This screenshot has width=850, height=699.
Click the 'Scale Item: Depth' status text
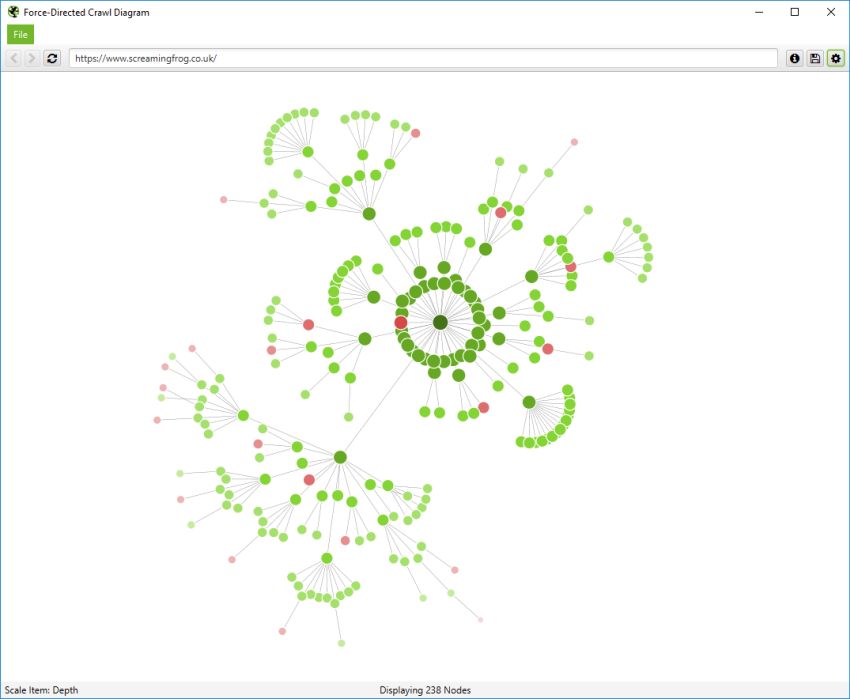point(41,690)
